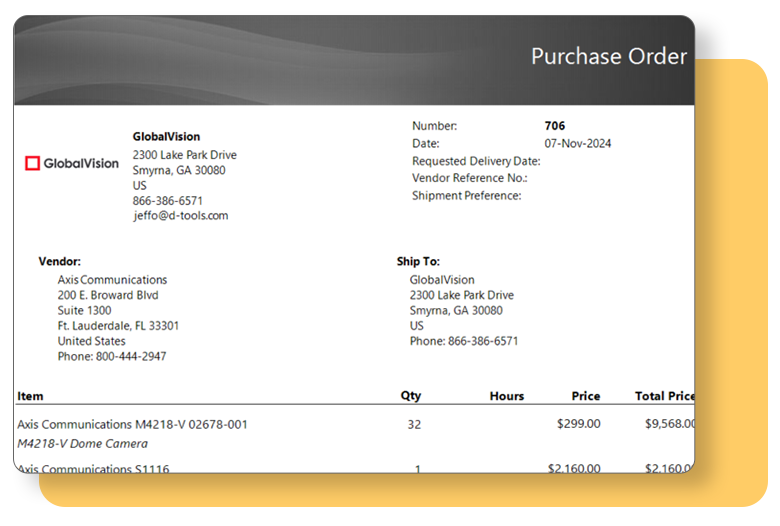The image size is (780, 526).
Task: Click the 'Ship To:' section heading
Action: (x=418, y=261)
